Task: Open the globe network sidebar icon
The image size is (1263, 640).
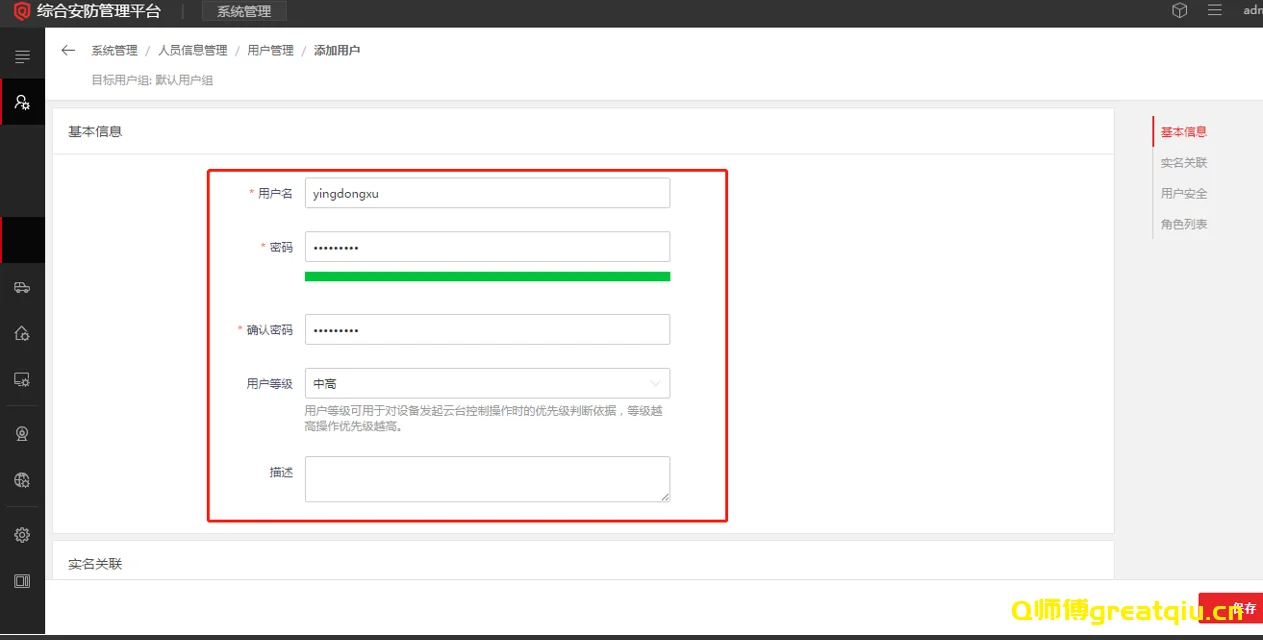Action: [22, 480]
